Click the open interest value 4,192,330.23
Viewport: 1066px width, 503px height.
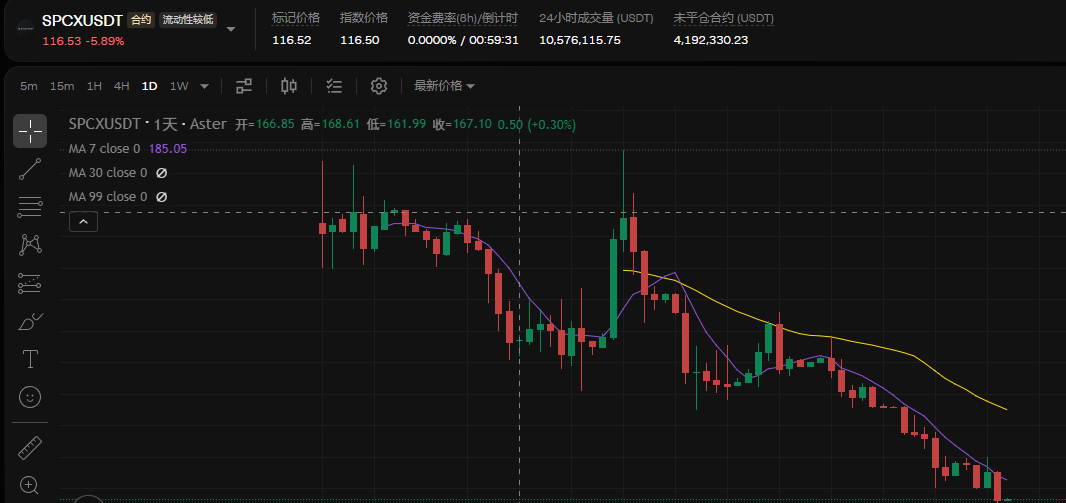pyautogui.click(x=710, y=40)
